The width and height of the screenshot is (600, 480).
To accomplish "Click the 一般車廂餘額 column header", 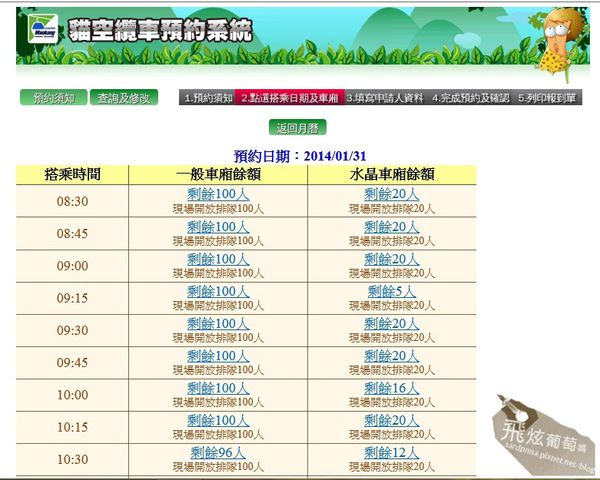I will pos(218,175).
